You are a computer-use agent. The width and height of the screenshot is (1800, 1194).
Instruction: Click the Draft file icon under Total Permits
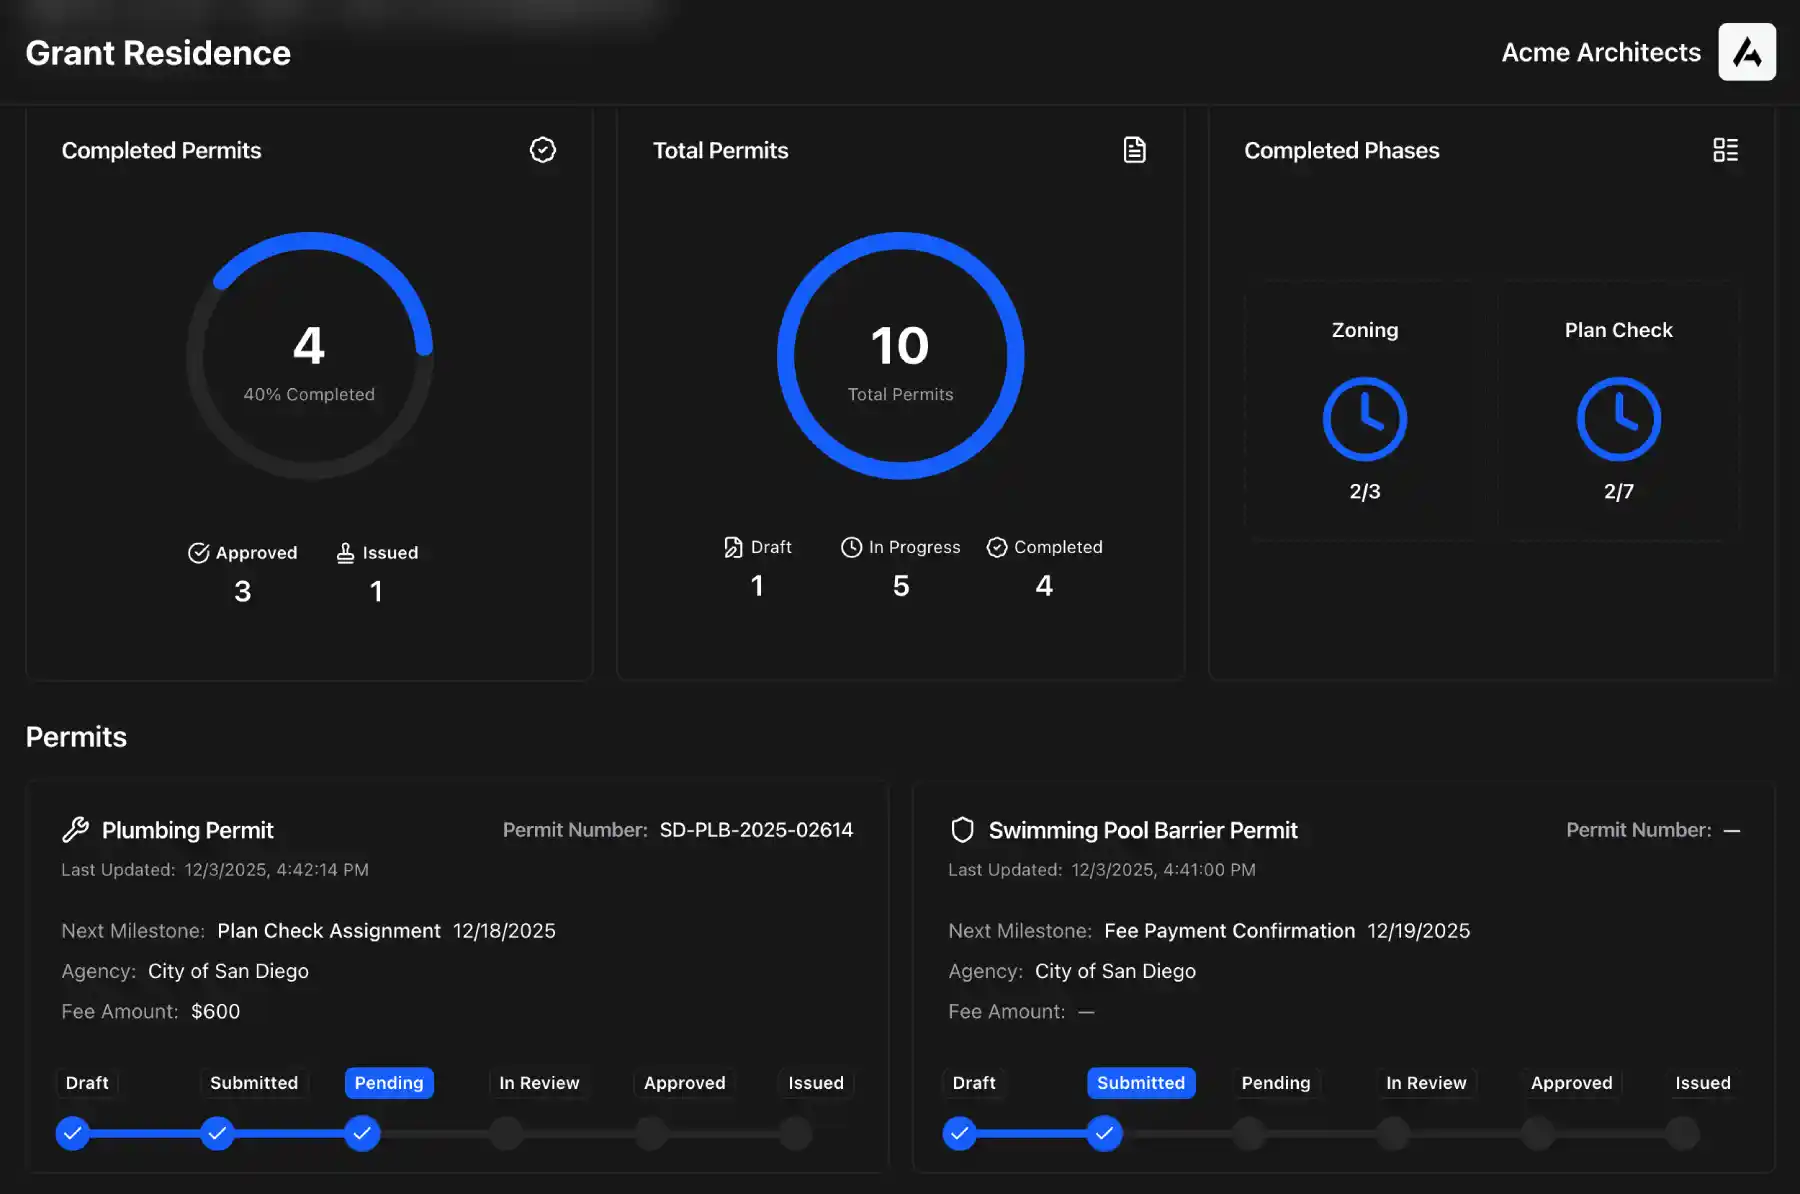(733, 547)
